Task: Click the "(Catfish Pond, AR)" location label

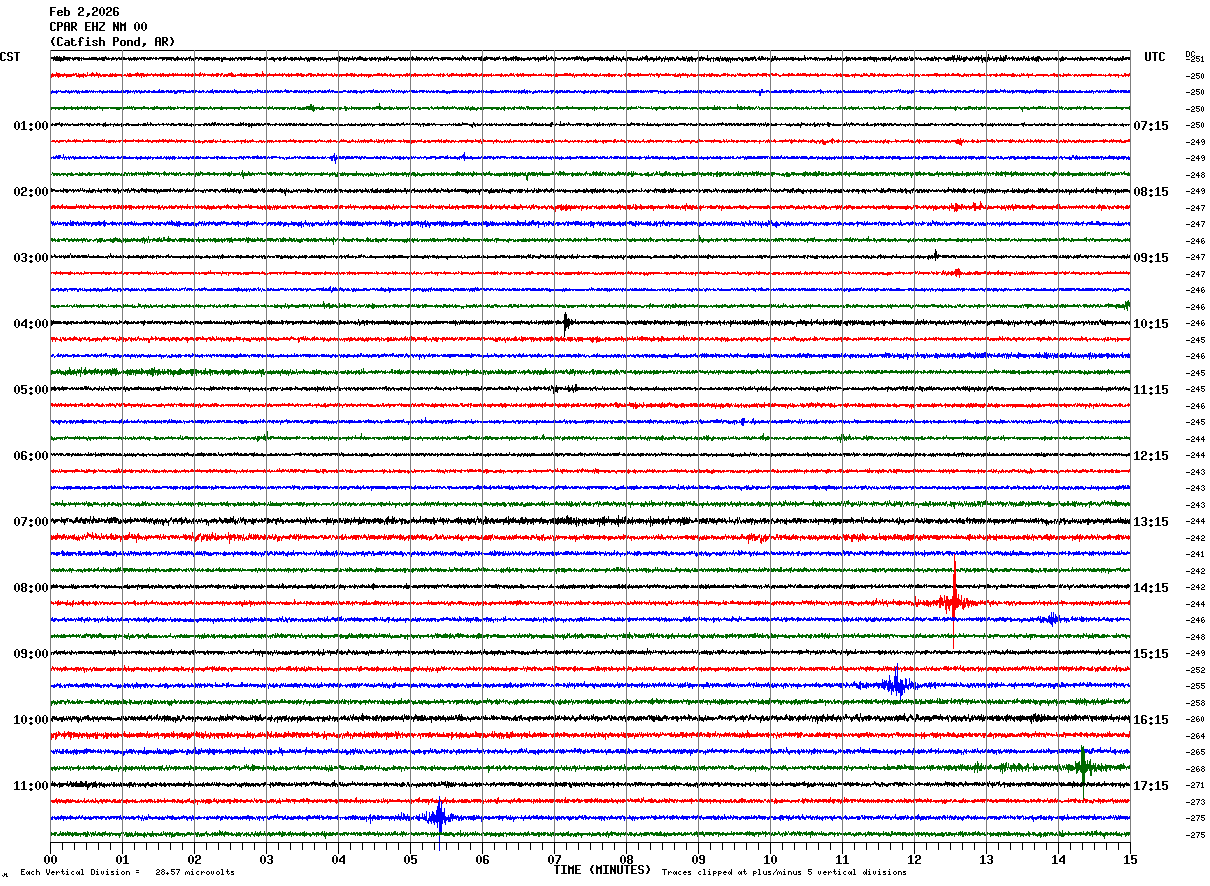Action: point(112,42)
